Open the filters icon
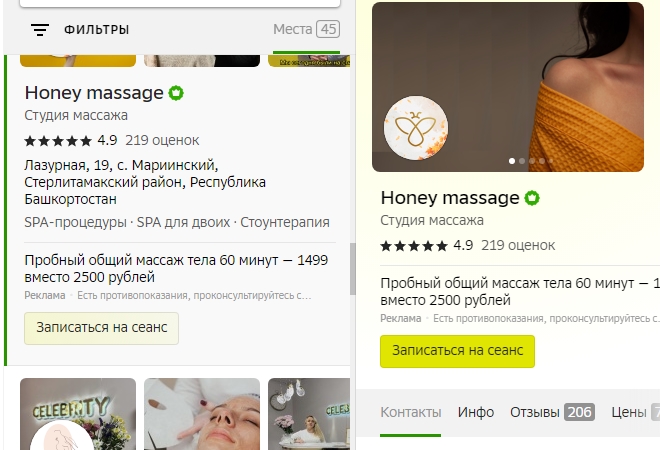660x450 pixels. point(40,30)
